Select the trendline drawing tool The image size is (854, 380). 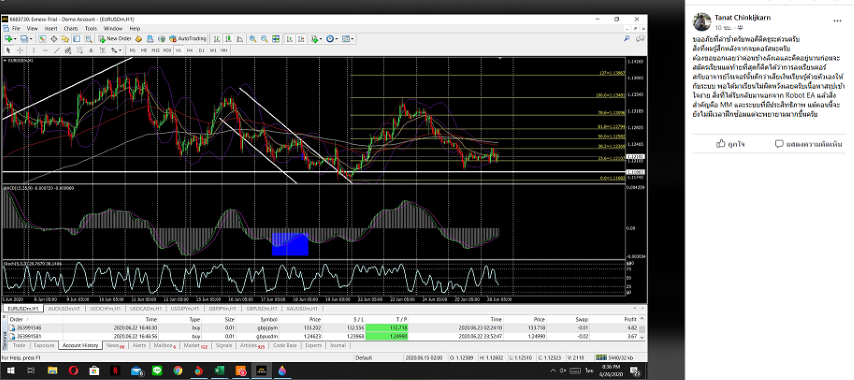coord(57,50)
